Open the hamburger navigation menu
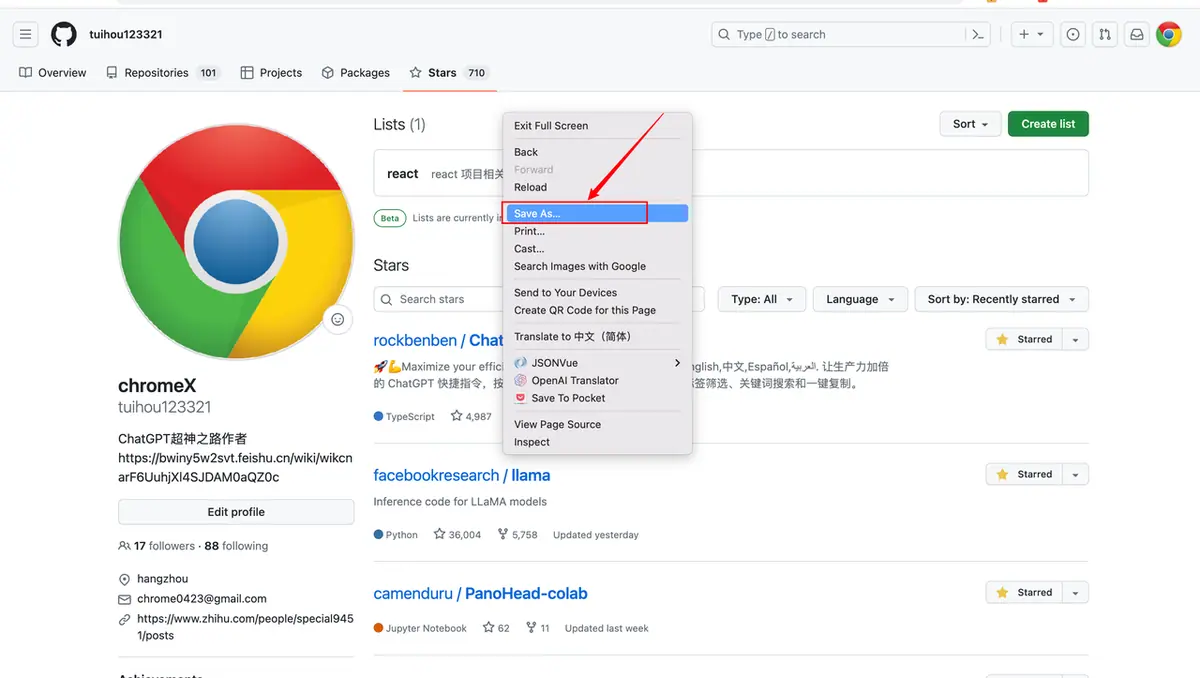Viewport: 1200px width, 678px height. 26,34
